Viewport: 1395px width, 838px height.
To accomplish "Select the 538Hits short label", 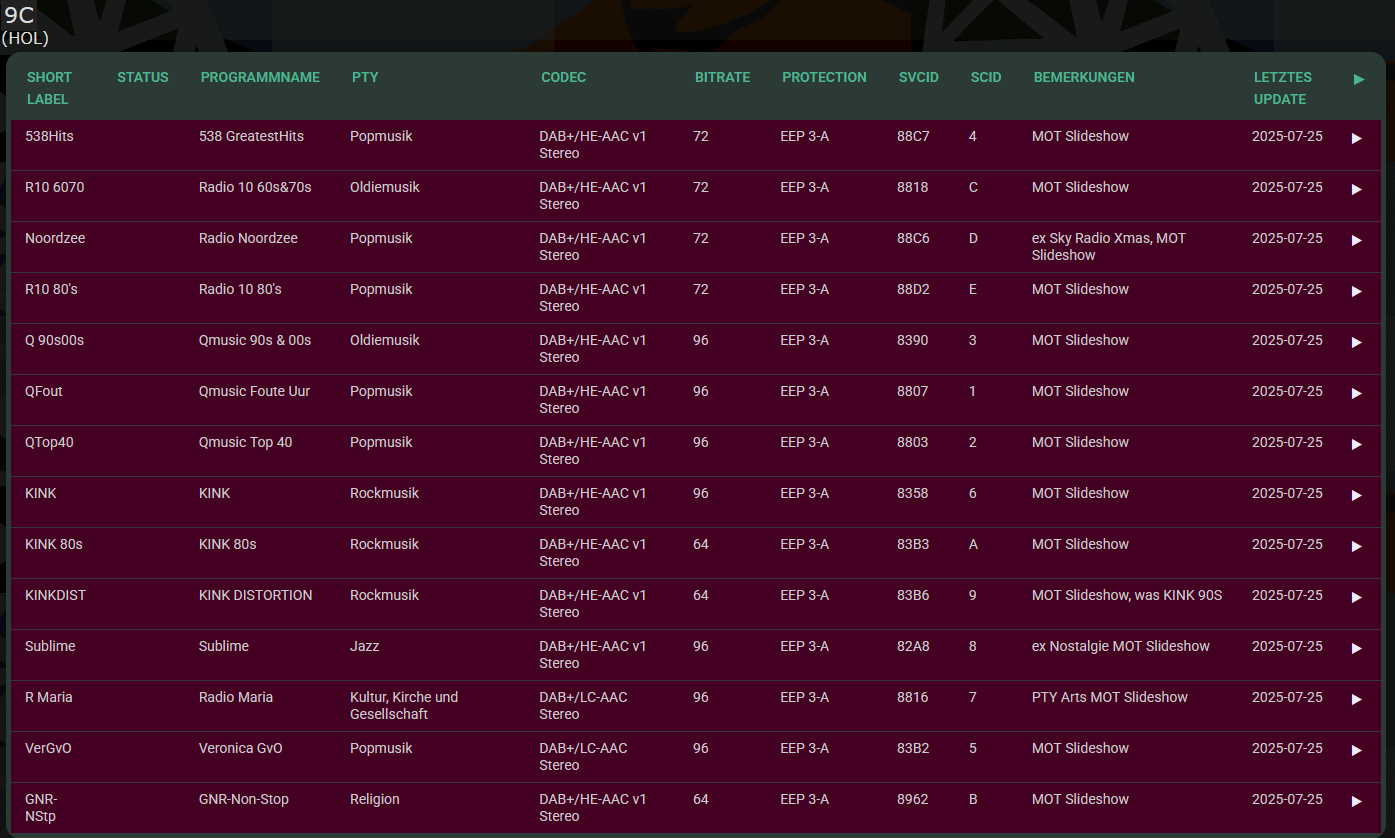I will [49, 136].
